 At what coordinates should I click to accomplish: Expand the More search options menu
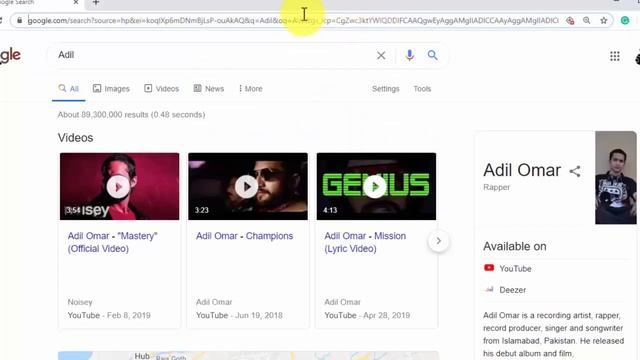251,89
